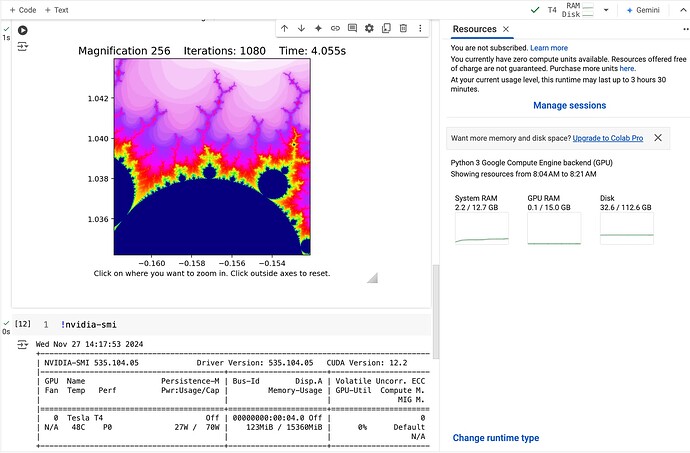The height and width of the screenshot is (453, 690).
Task: Close the Resources tab
Action: tap(506, 29)
